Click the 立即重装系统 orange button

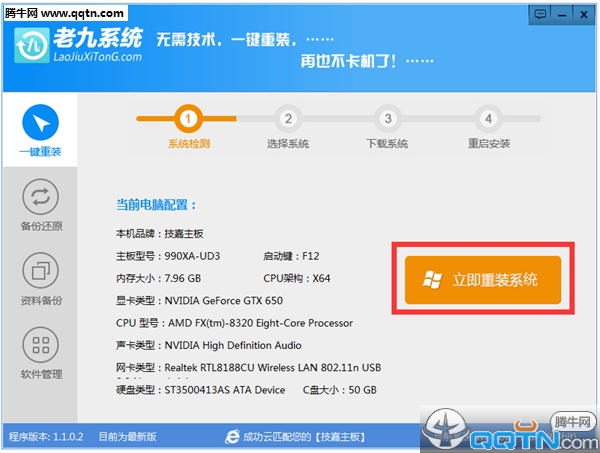point(483,280)
